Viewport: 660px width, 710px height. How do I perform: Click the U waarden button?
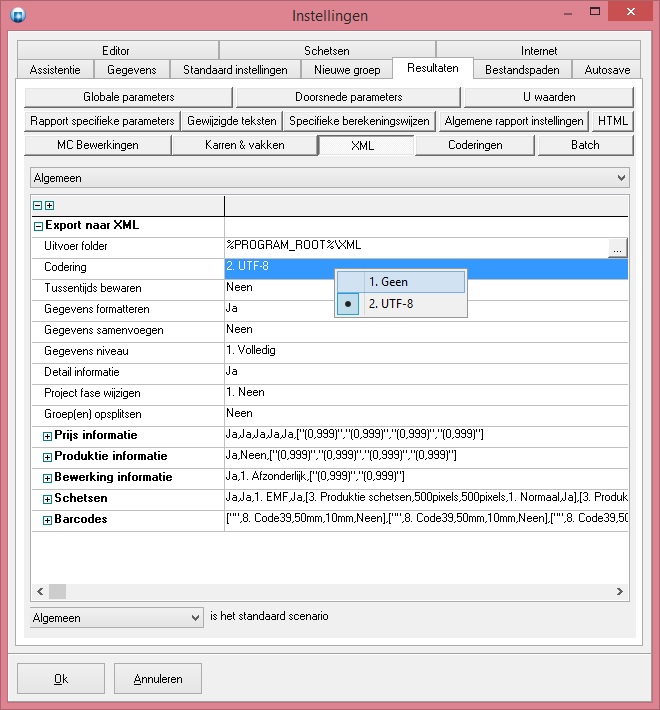click(x=549, y=97)
